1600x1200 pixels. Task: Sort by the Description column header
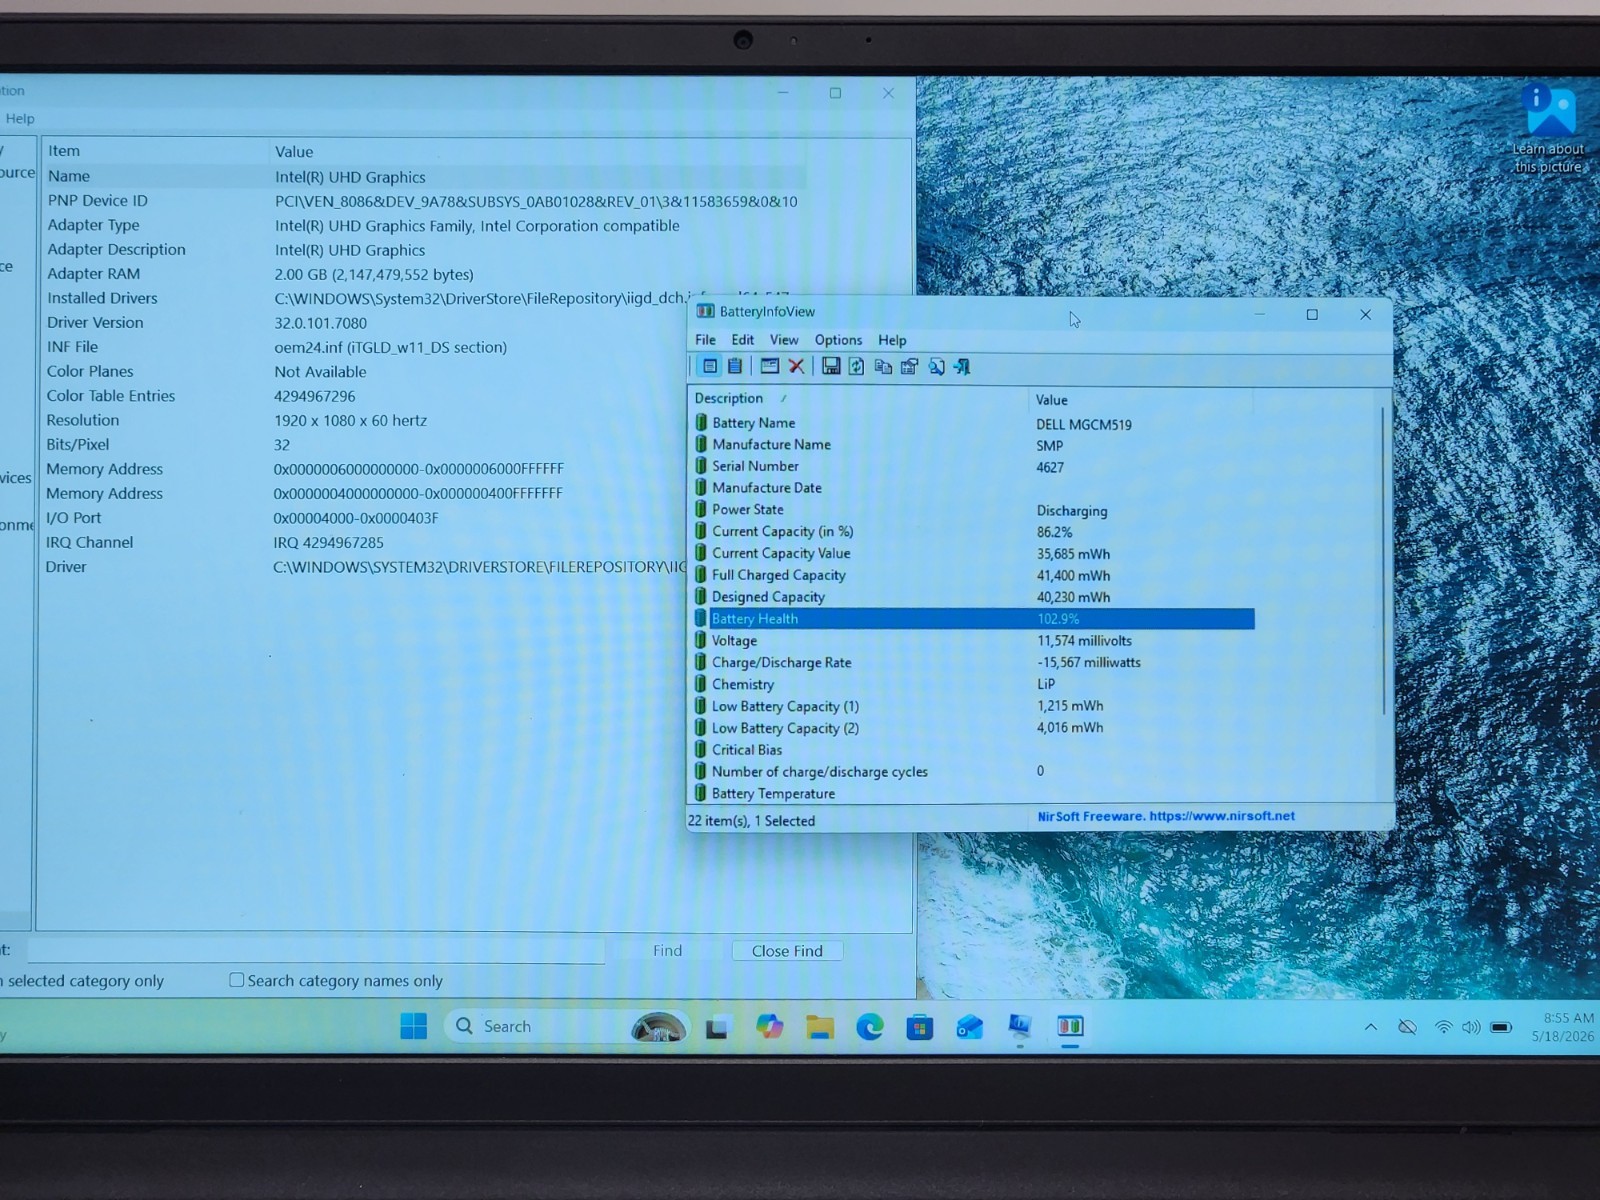pos(860,398)
